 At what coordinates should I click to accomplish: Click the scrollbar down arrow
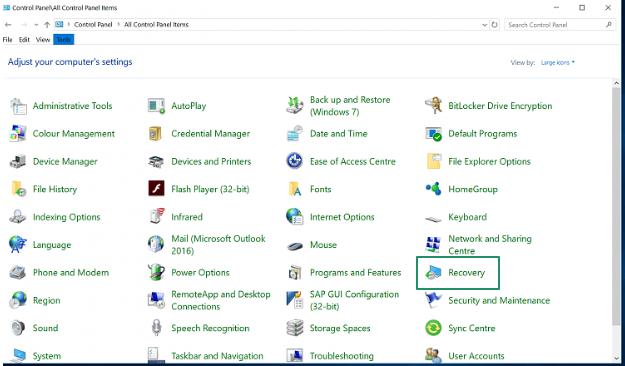pos(616,358)
